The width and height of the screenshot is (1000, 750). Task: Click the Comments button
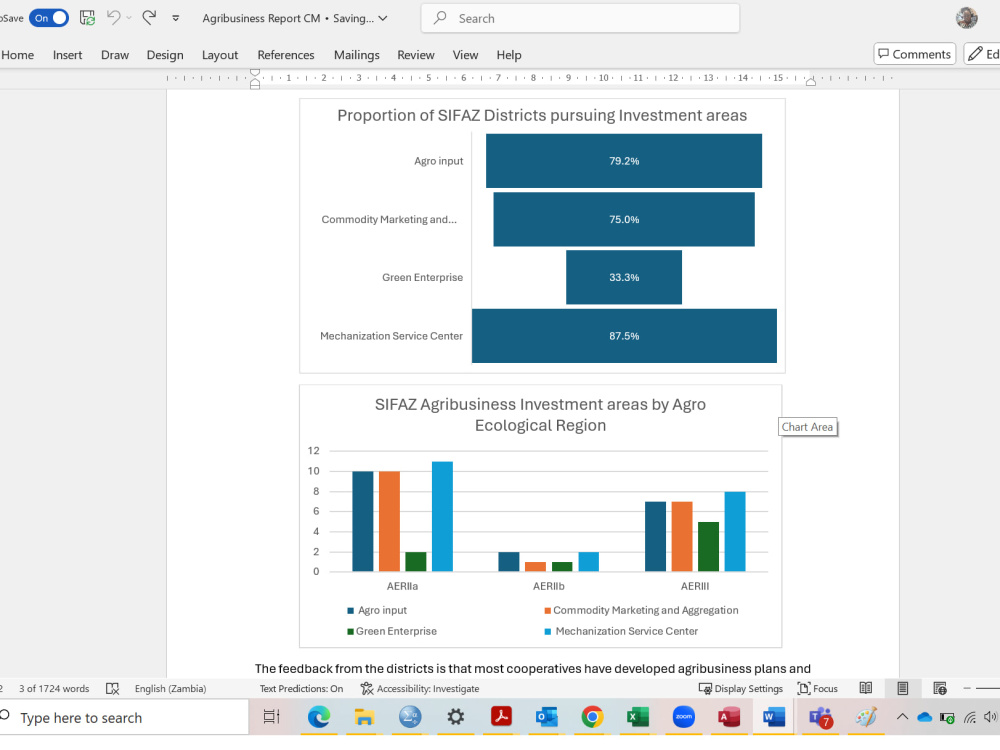pos(915,54)
